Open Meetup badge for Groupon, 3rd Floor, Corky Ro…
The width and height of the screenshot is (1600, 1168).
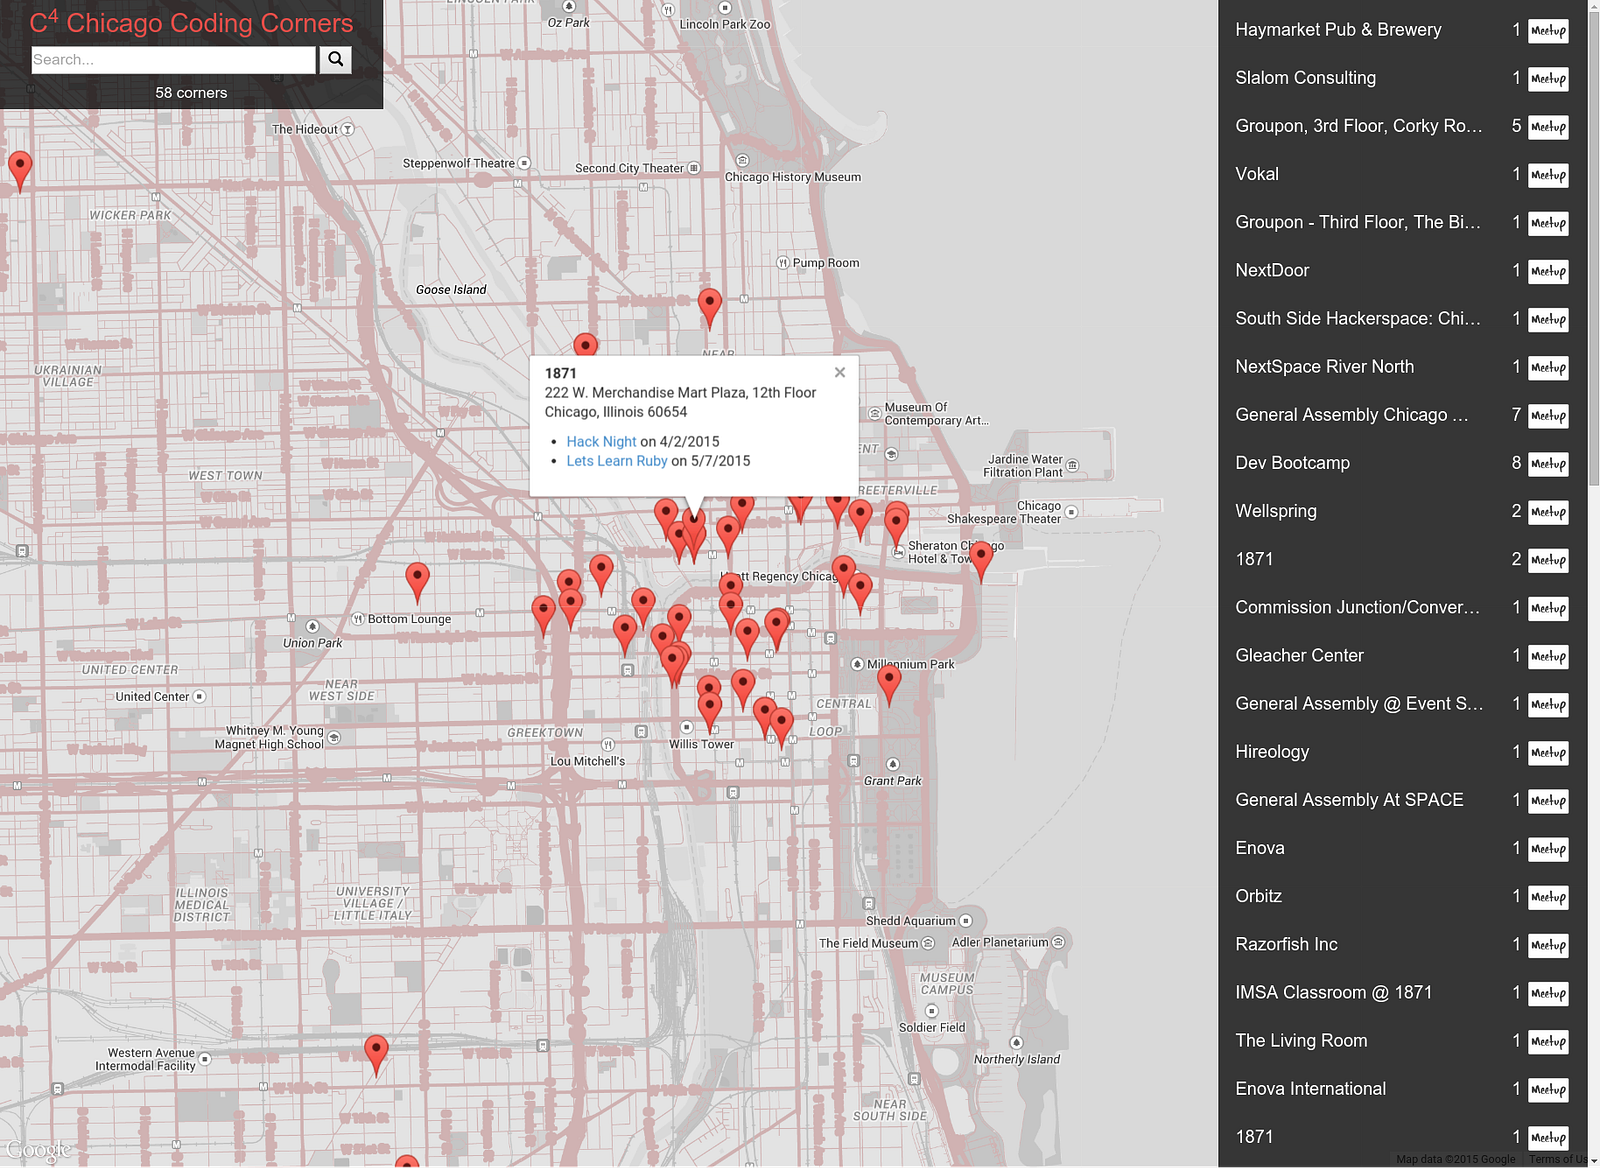[1548, 127]
